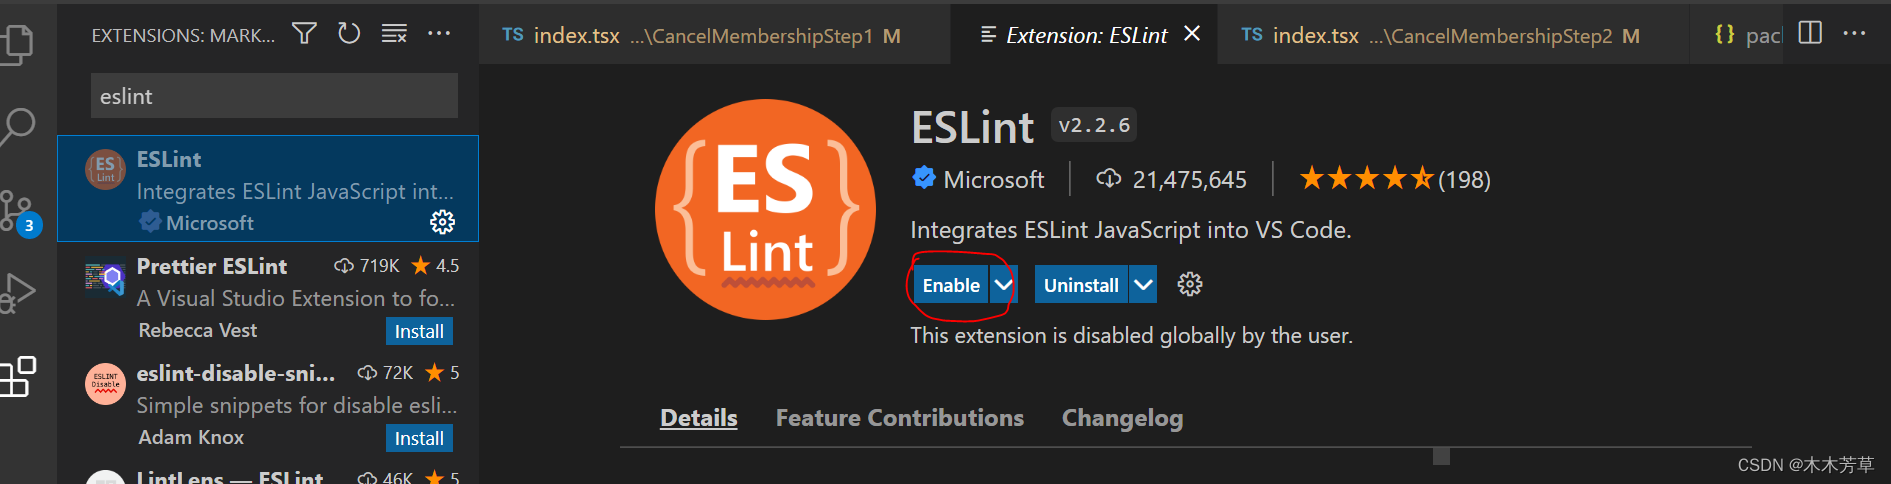This screenshot has width=1891, height=484.
Task: Select eslint-disable-sni... list entry
Action: point(268,402)
